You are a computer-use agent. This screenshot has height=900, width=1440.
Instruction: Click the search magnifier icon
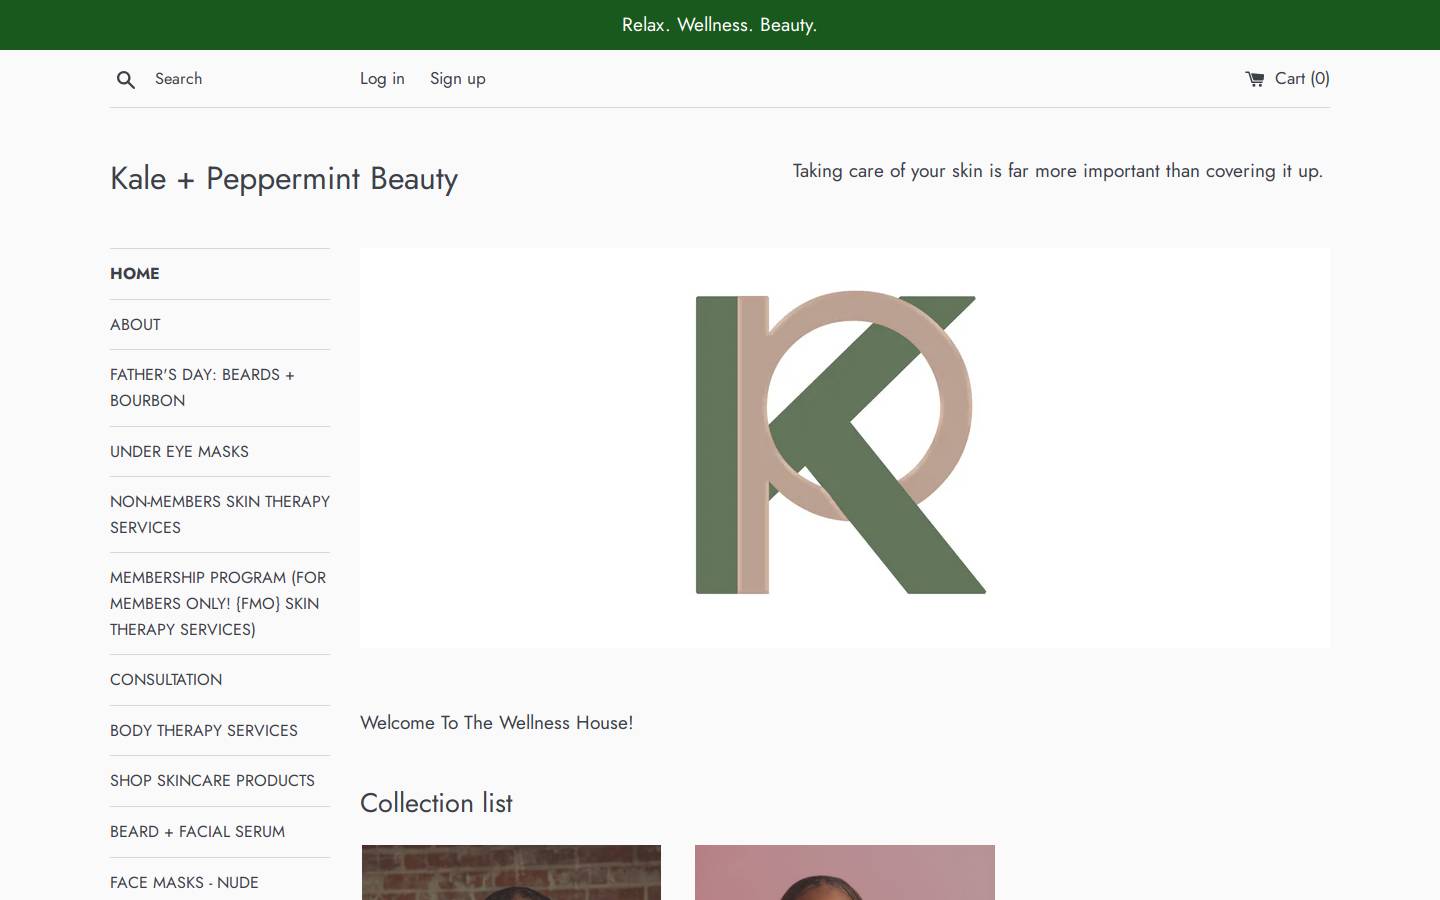pos(126,80)
